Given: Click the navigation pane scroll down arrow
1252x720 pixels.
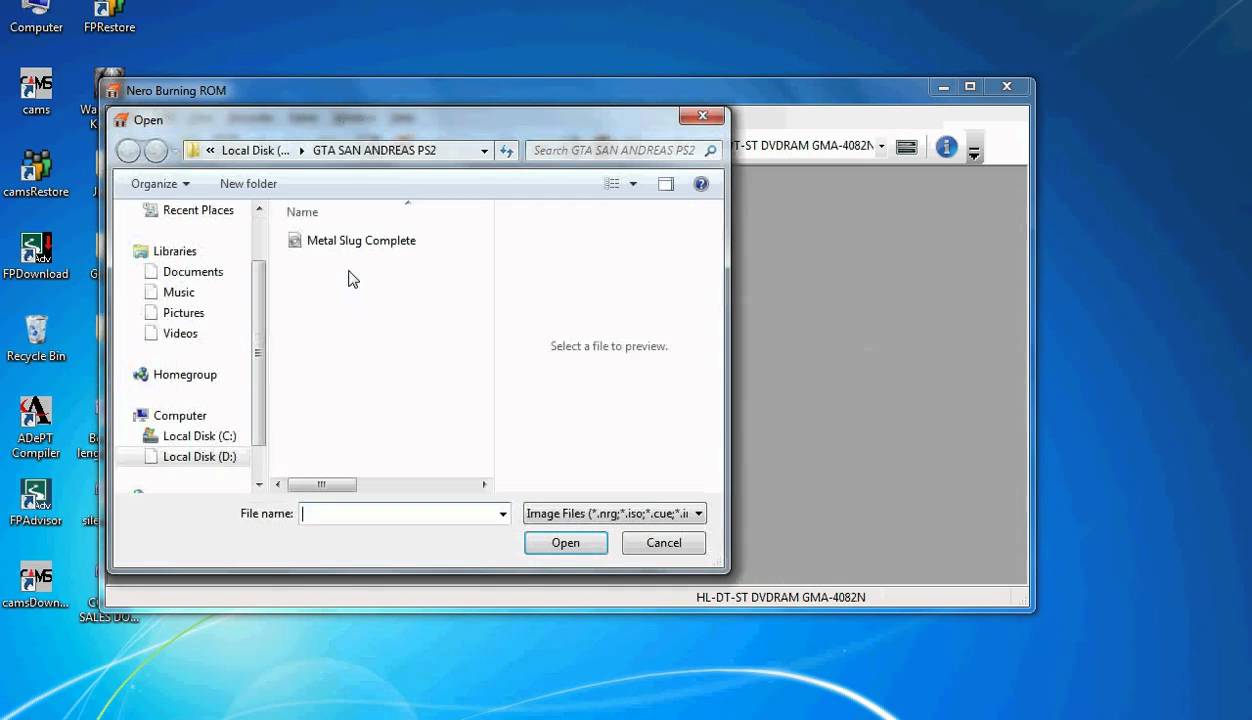Looking at the screenshot, I should (x=259, y=485).
